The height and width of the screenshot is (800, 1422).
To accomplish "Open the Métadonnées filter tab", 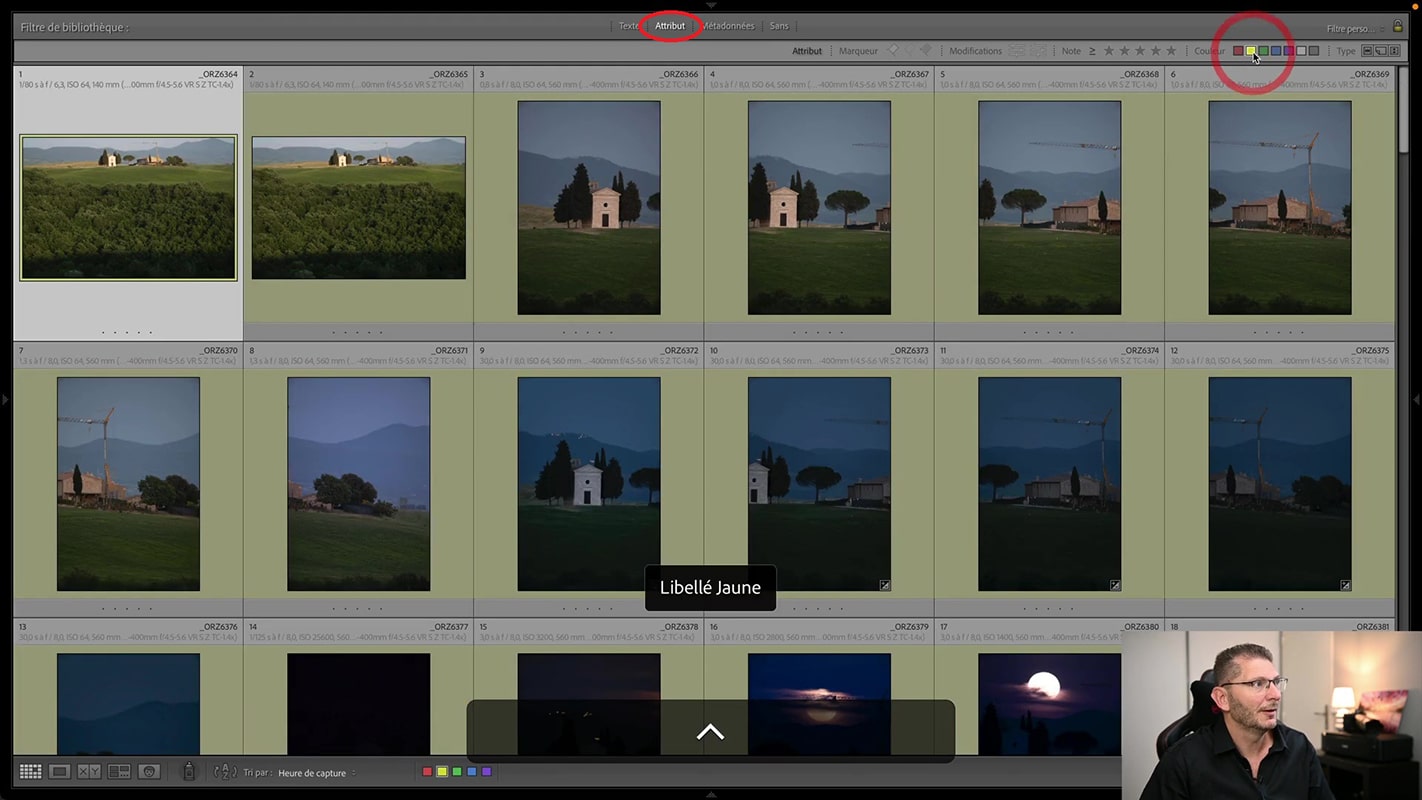I will click(x=728, y=26).
